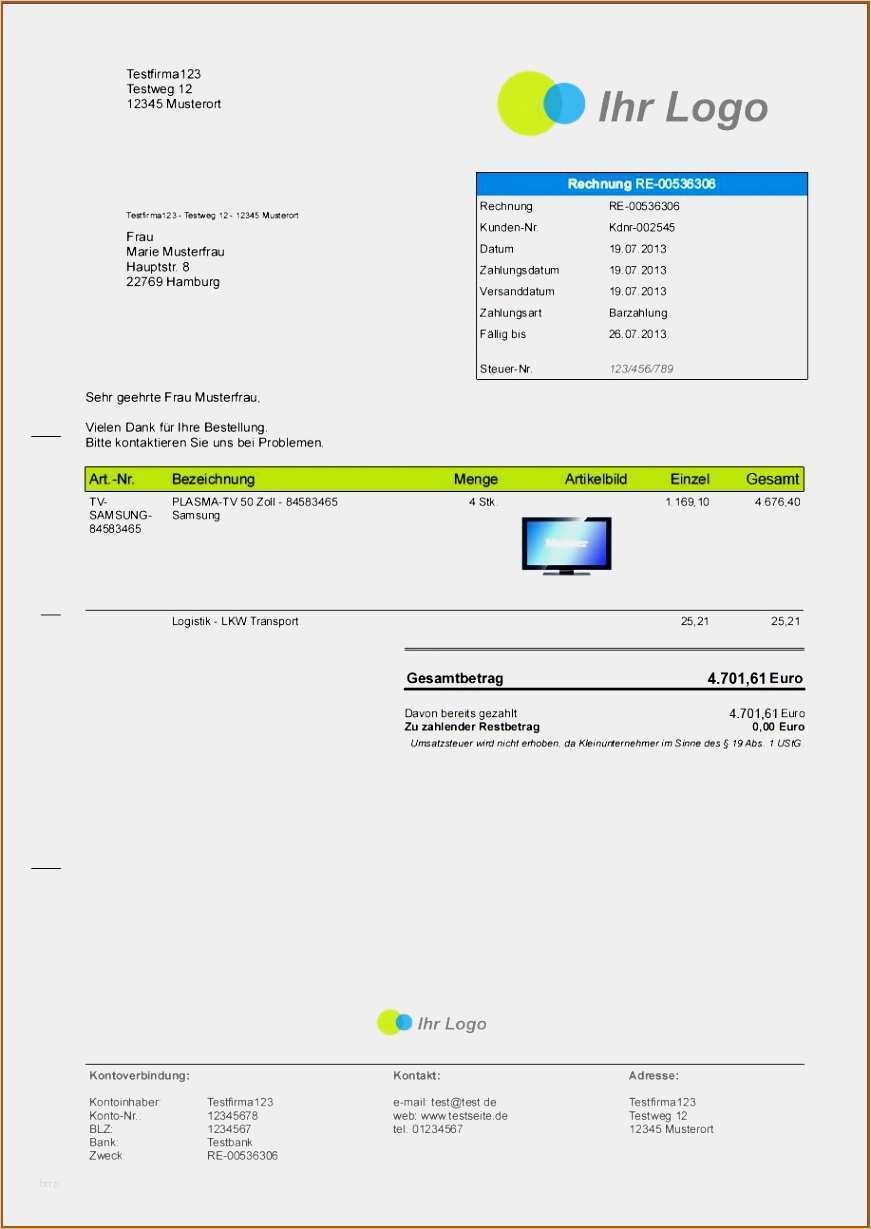This screenshot has height=1229, width=871.
Task: Click the Logistik - LKW Transport line item
Action: (x=235, y=621)
